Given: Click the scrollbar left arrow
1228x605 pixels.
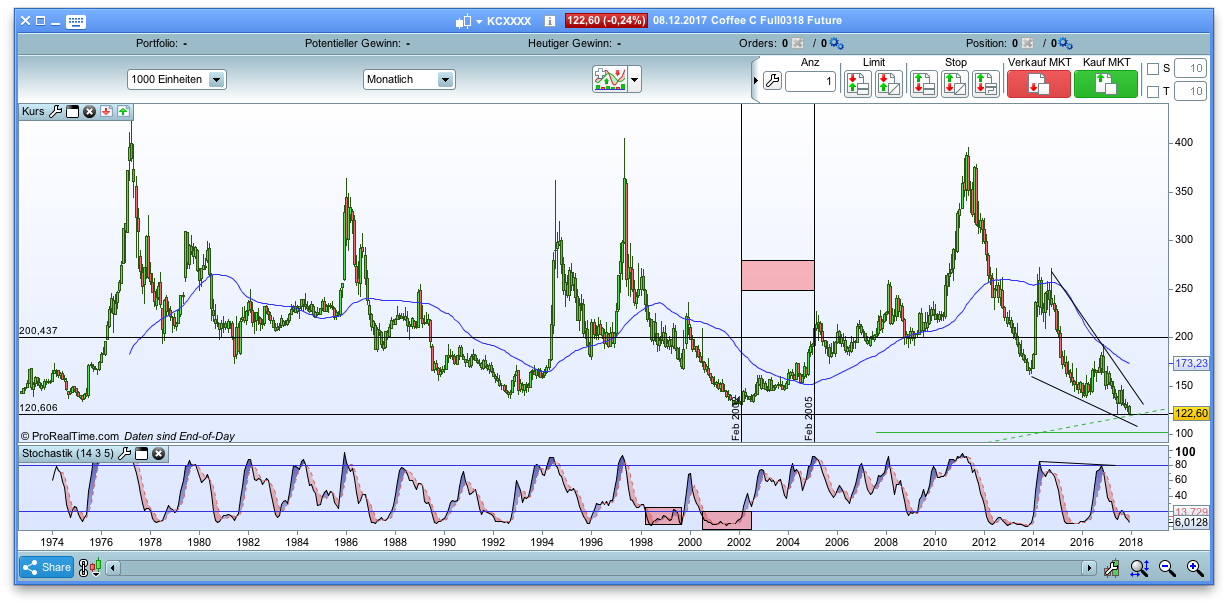Looking at the screenshot, I should tap(114, 568).
